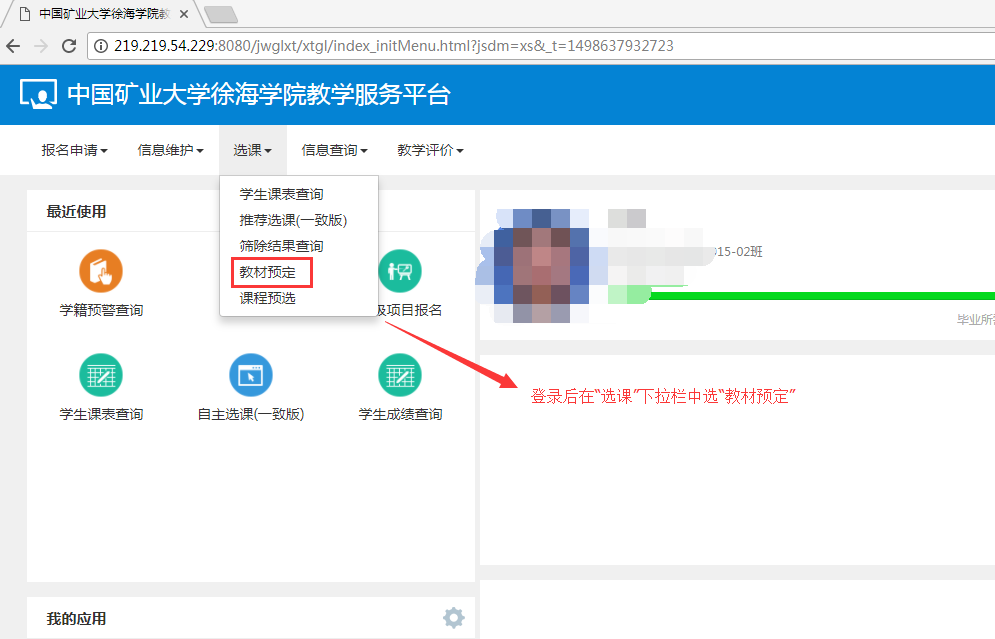Viewport: 995px width, 639px height.
Task: Click the 学籍预警查询 label
Action: click(x=101, y=310)
